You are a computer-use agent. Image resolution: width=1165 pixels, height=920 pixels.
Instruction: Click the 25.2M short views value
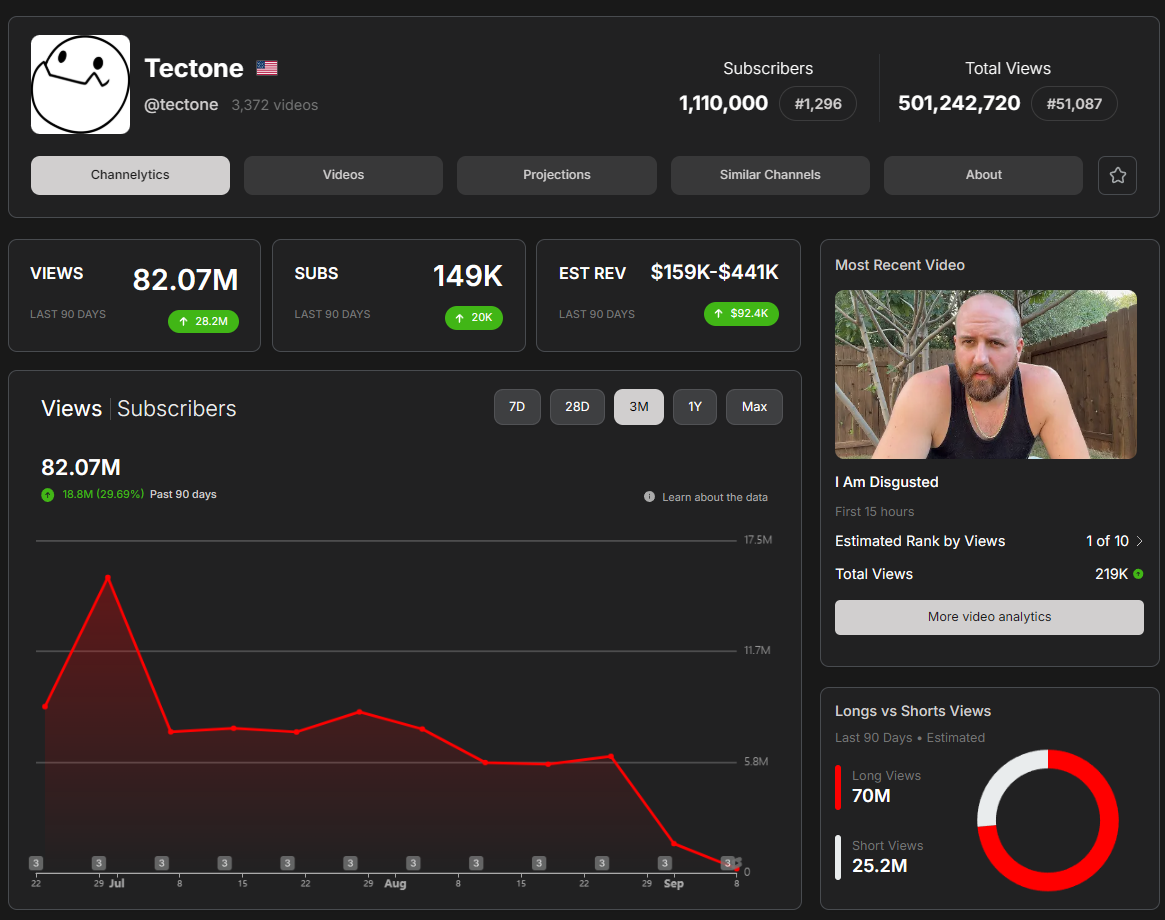point(880,866)
